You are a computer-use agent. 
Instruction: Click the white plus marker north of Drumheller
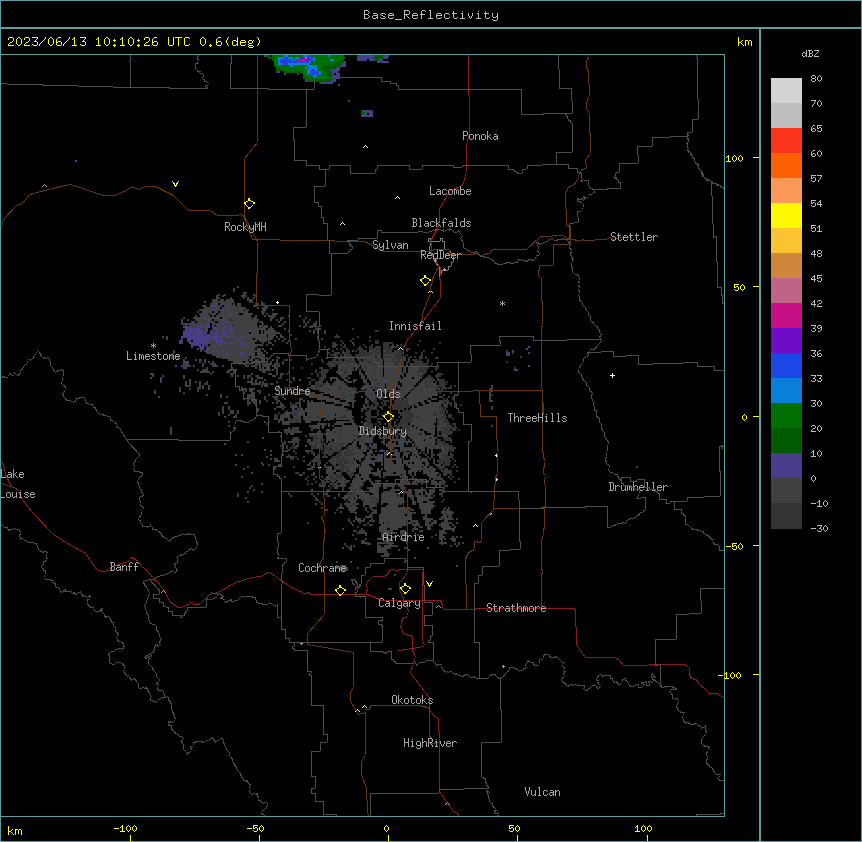[x=612, y=375]
